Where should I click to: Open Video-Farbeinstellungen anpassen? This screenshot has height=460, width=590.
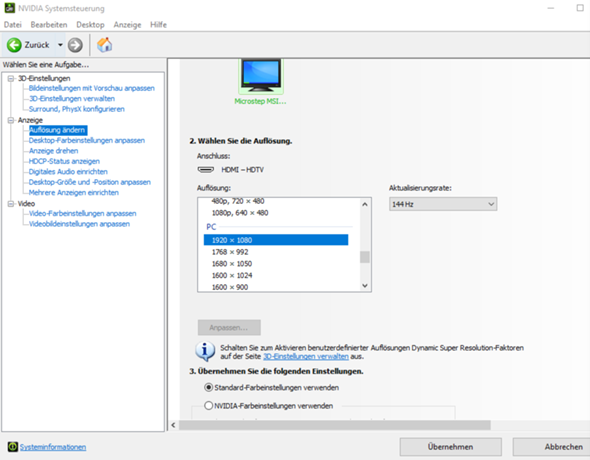point(82,214)
